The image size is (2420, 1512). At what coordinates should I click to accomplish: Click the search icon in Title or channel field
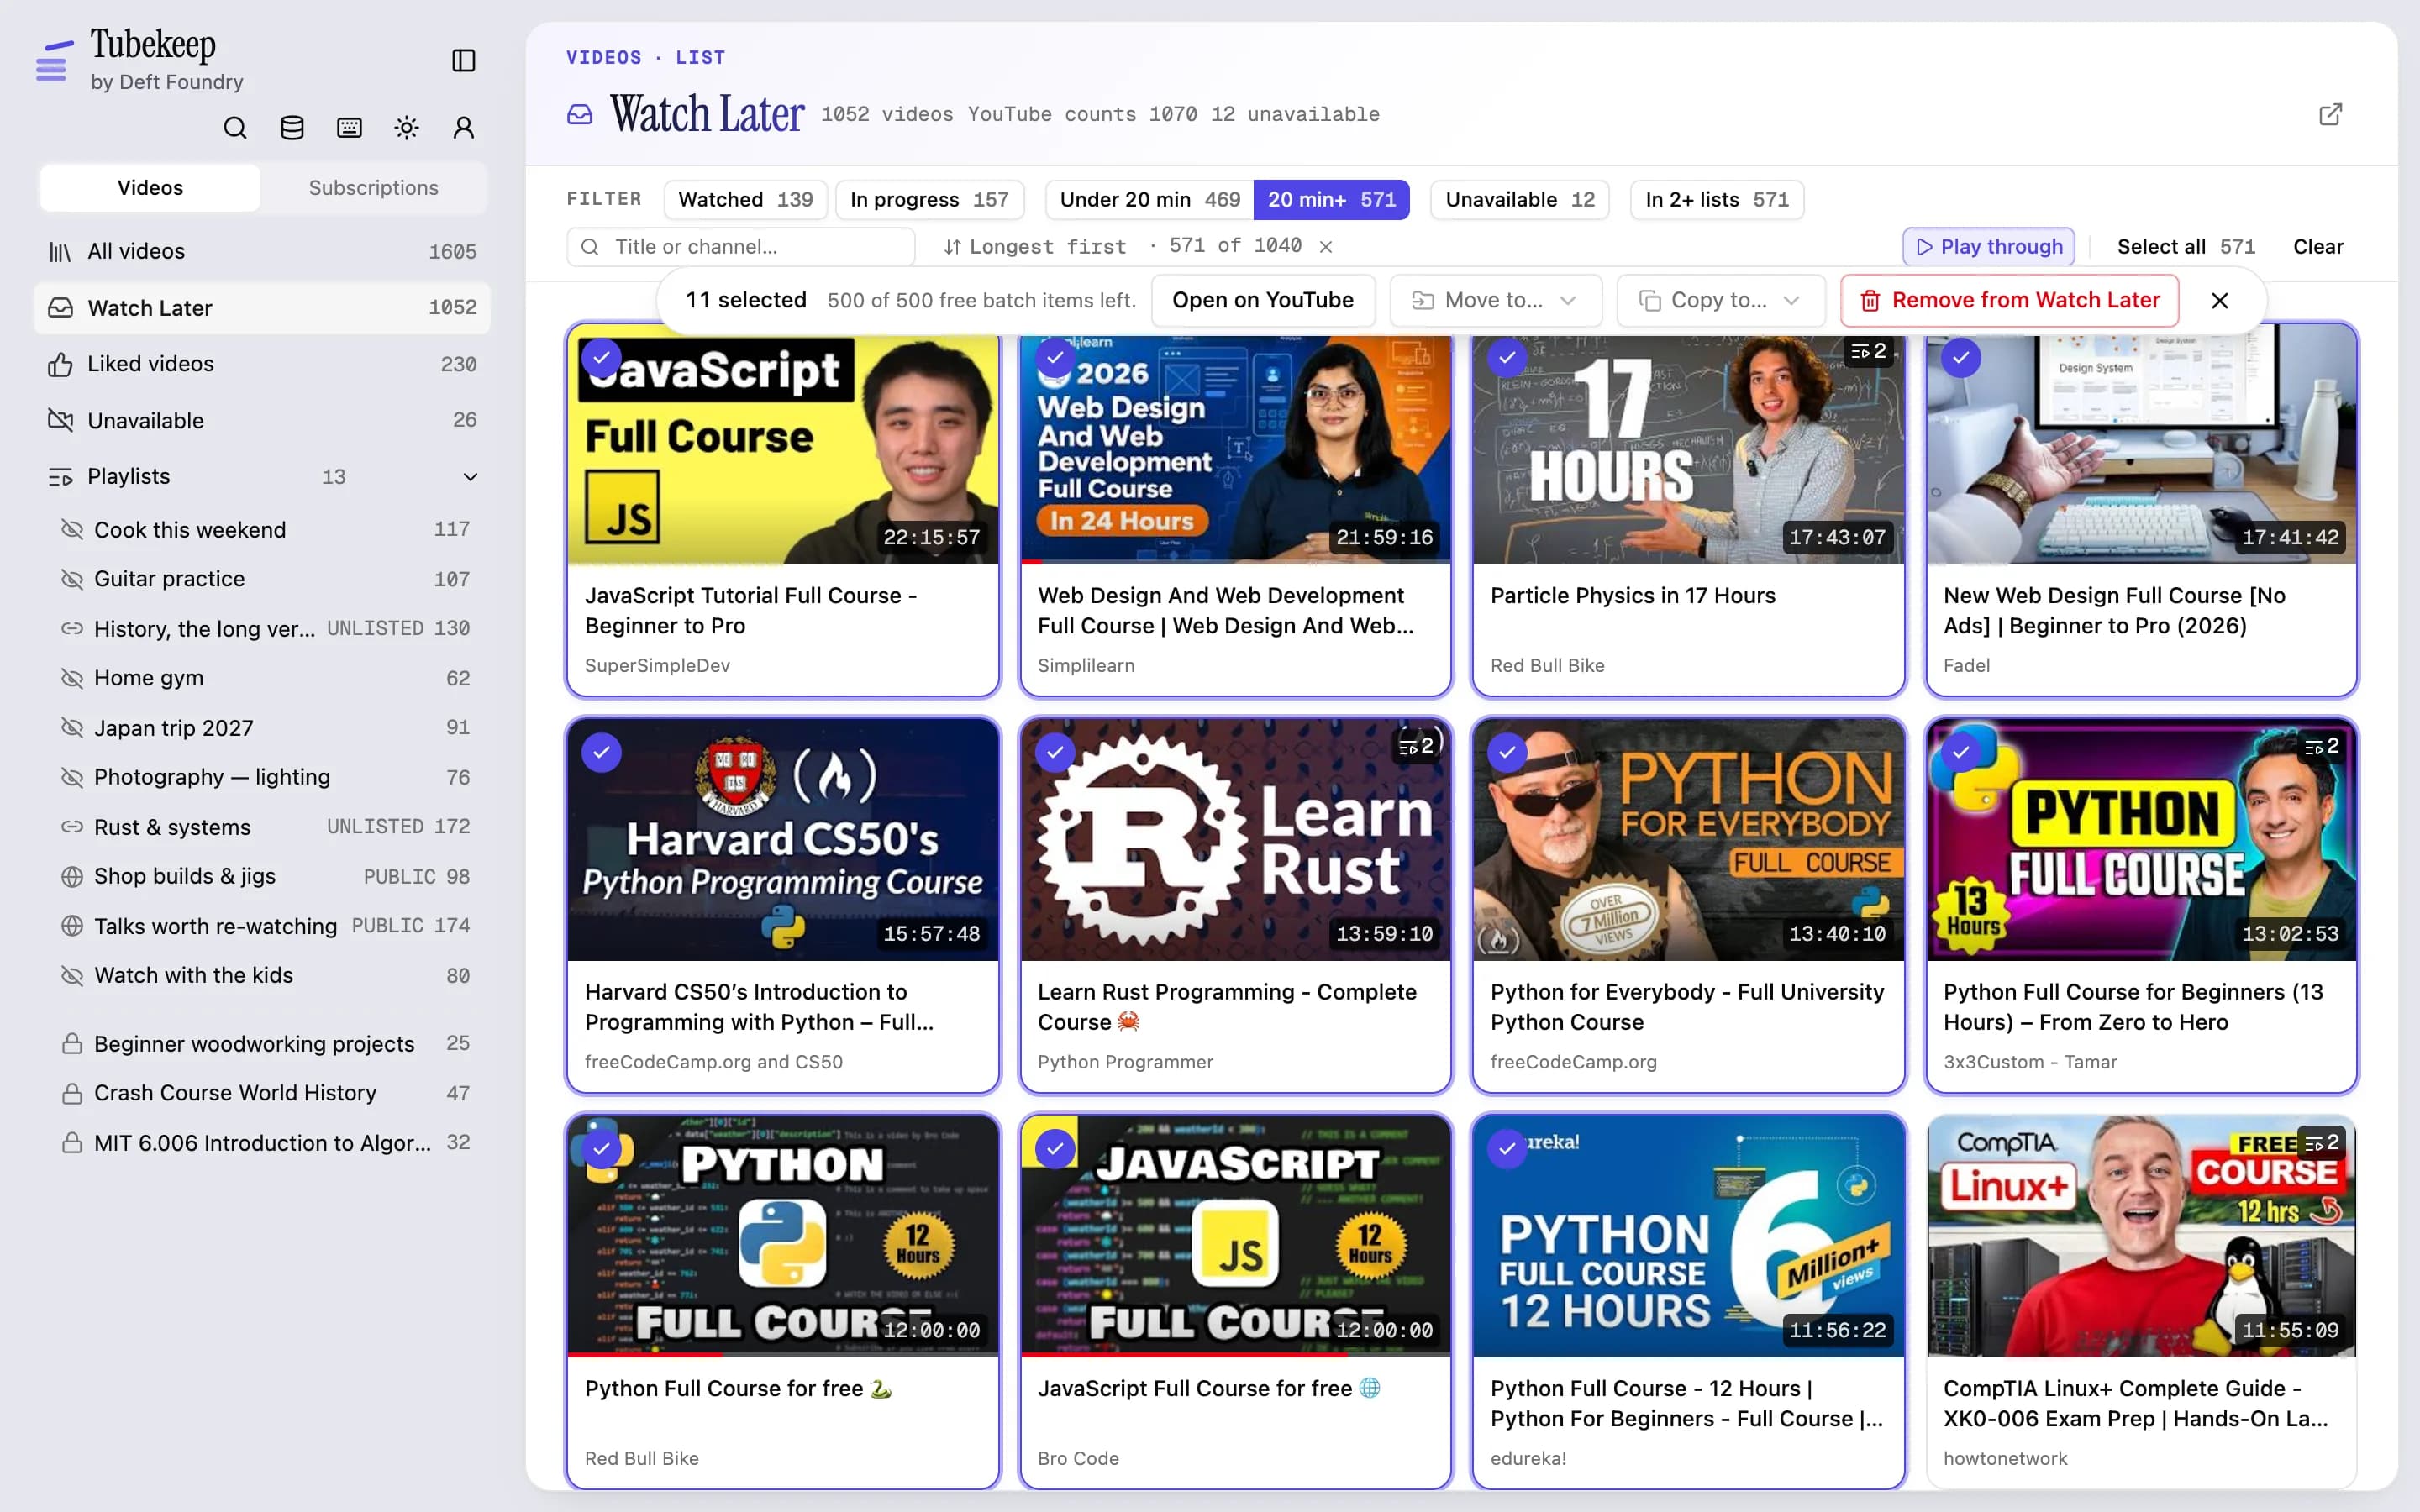click(590, 247)
